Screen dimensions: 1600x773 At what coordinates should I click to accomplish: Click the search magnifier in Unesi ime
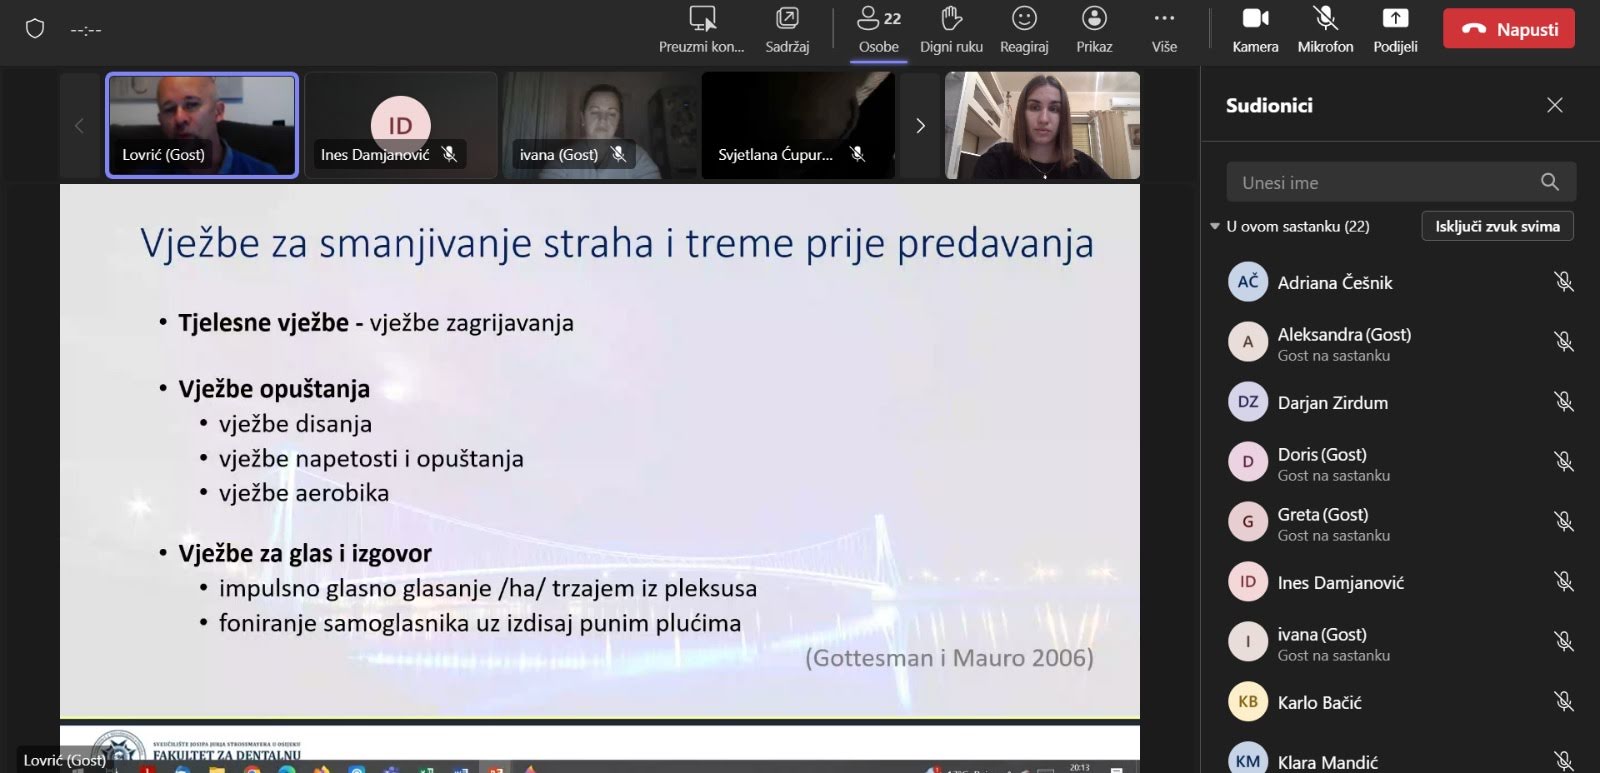[1550, 182]
